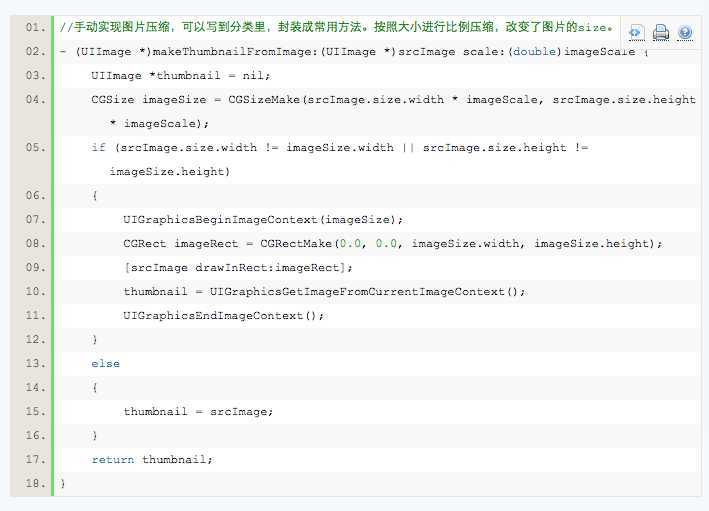The width and height of the screenshot is (709, 511).
Task: Click the 'else' keyword on line 13
Action: pos(105,364)
